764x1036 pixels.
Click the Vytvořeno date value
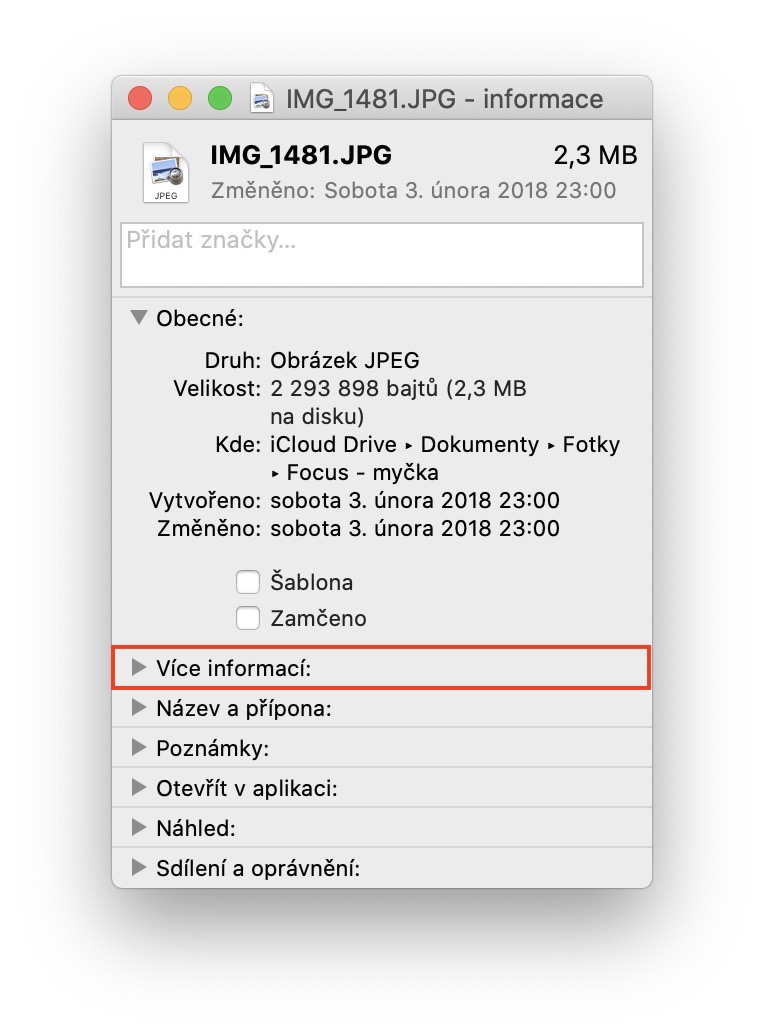coord(415,500)
